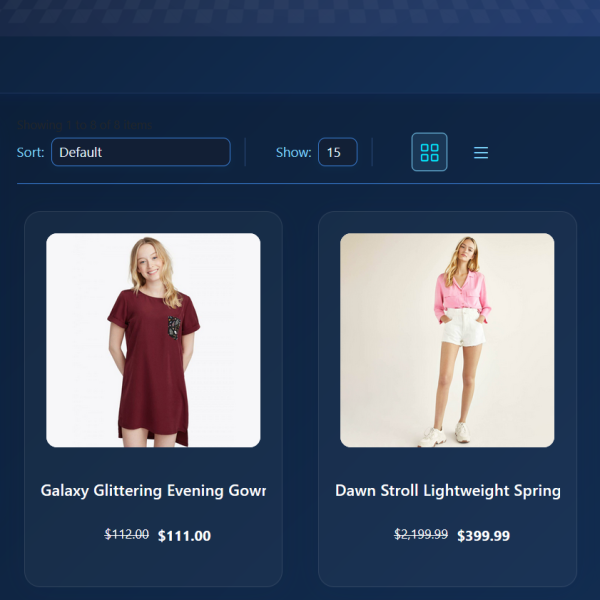The width and height of the screenshot is (600, 600).
Task: Click the checkered header banner
Action: point(300,18)
